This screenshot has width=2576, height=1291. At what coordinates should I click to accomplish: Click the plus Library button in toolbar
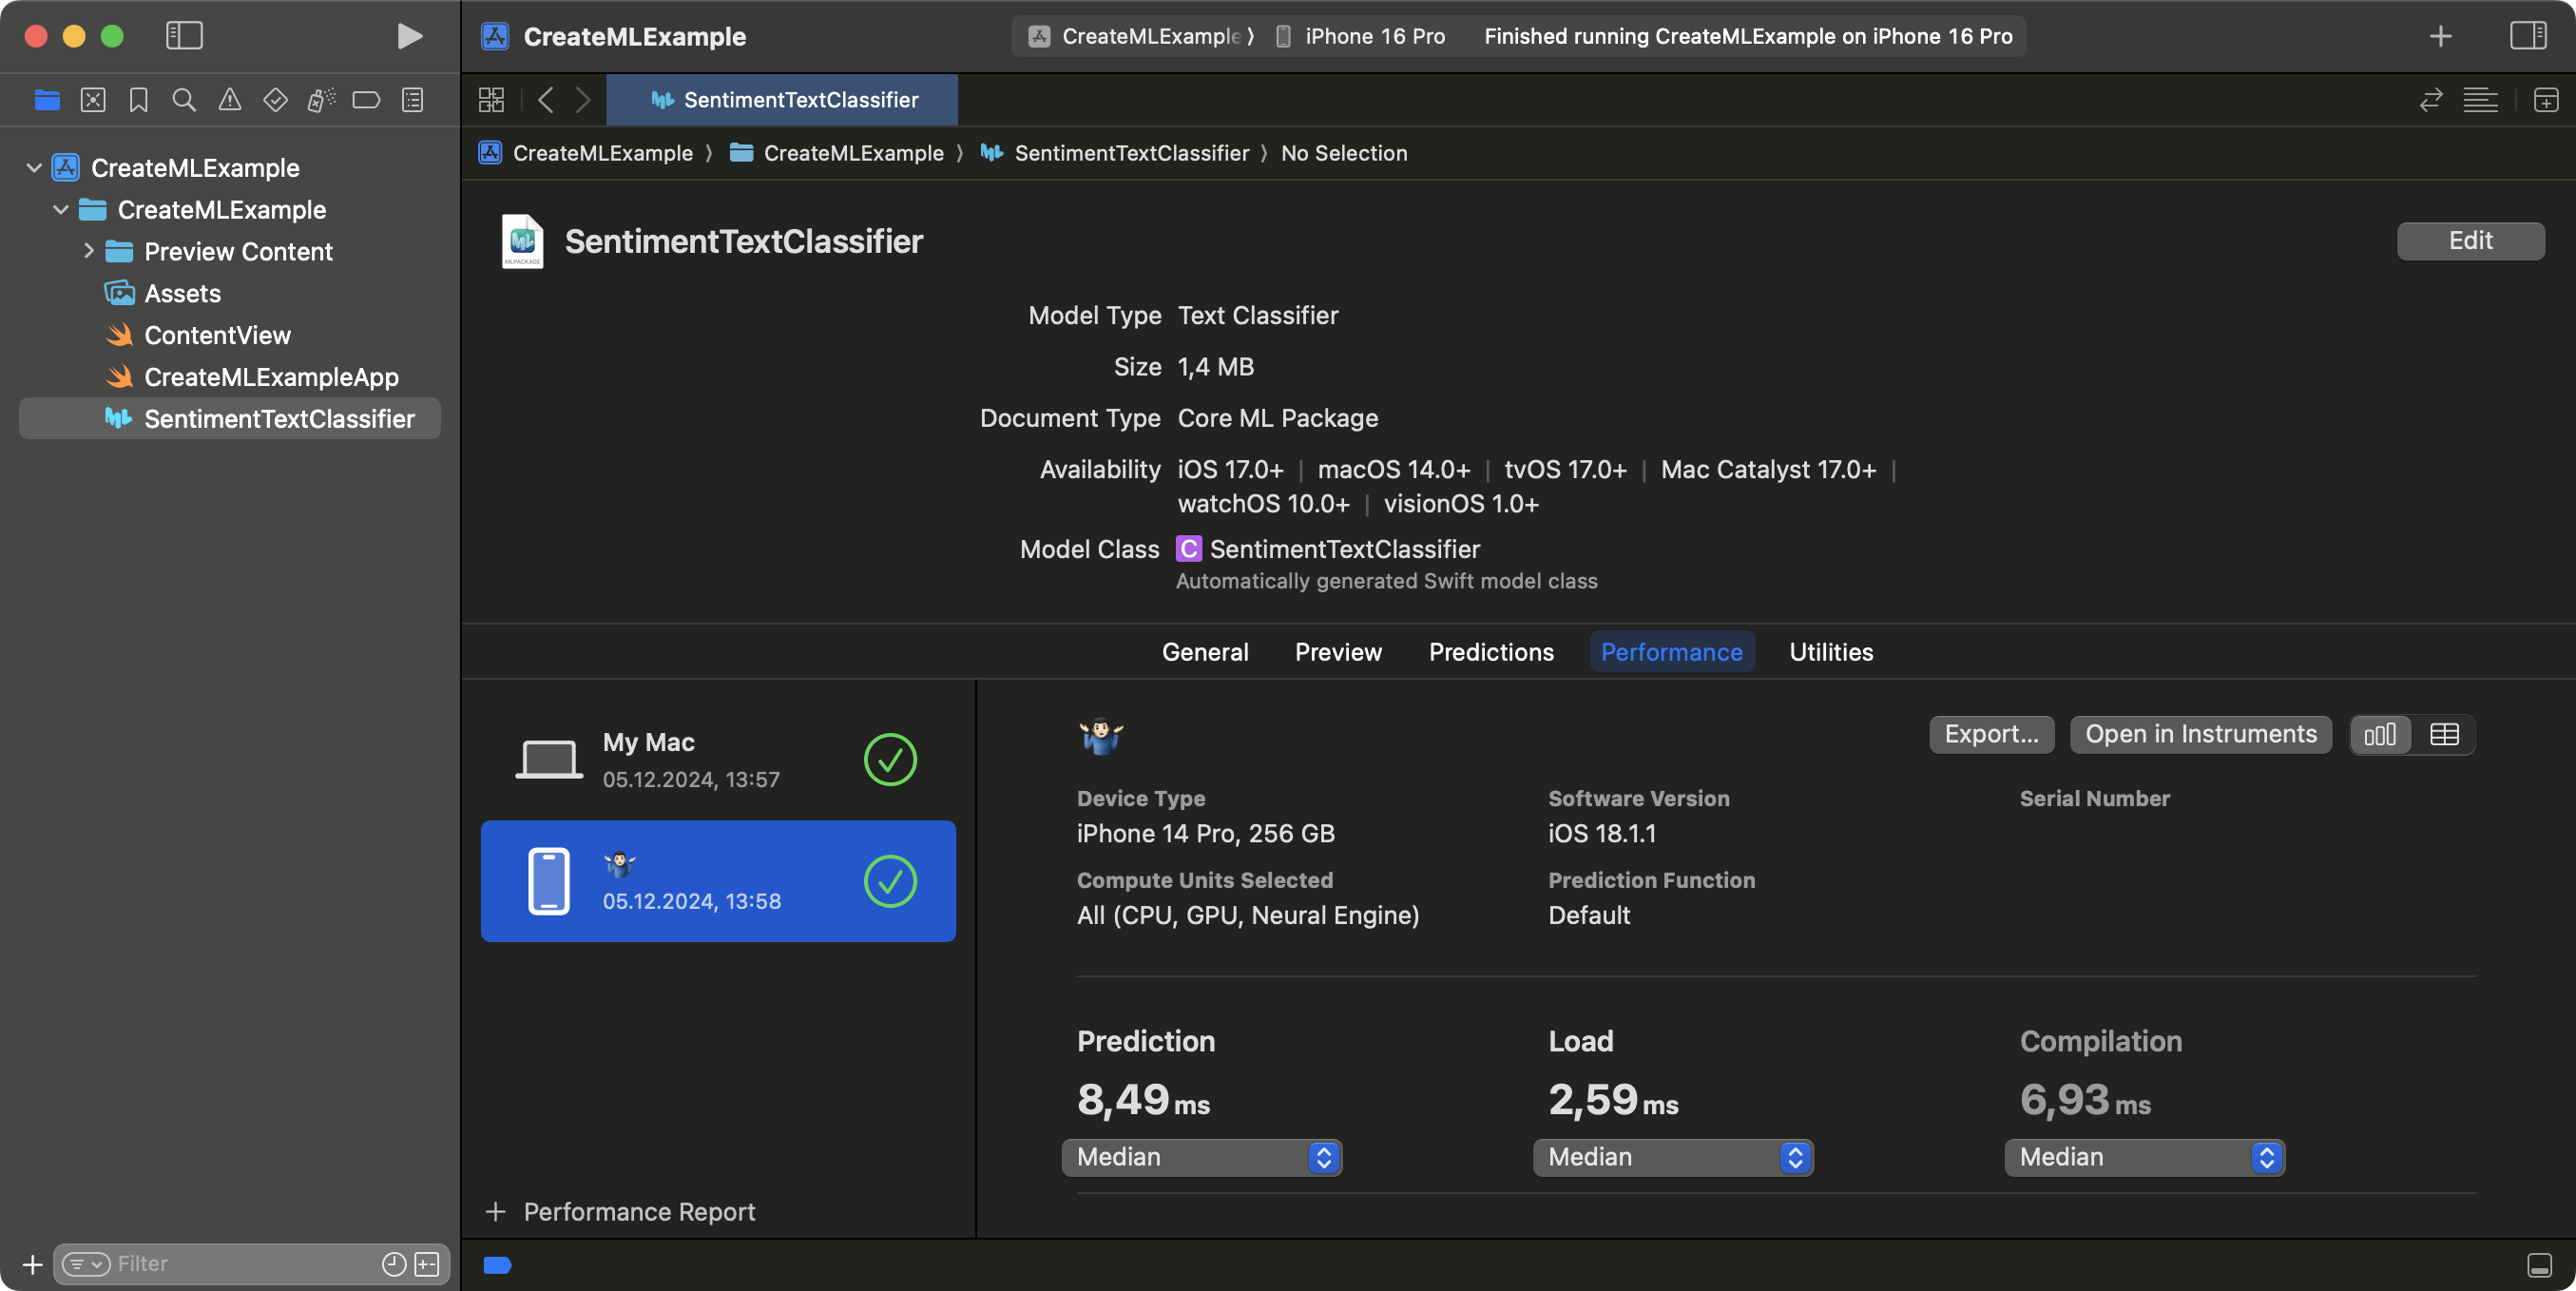click(2441, 36)
